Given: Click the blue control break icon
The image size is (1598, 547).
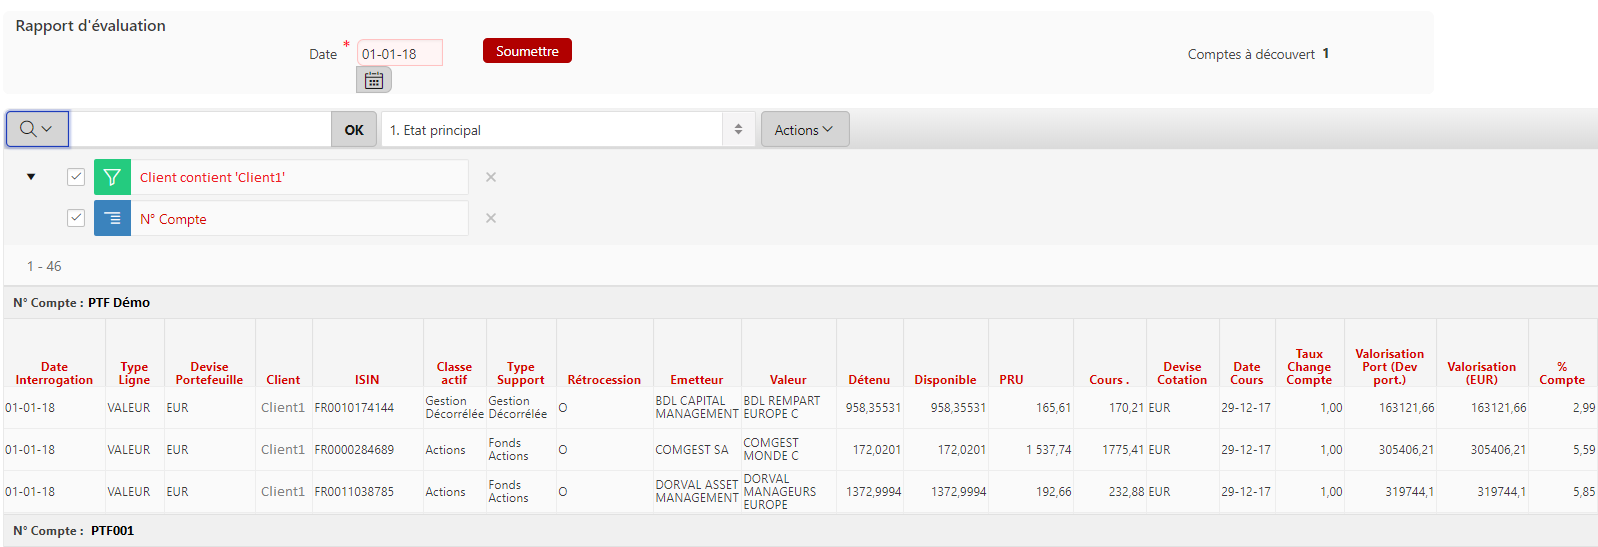Looking at the screenshot, I should 112,218.
